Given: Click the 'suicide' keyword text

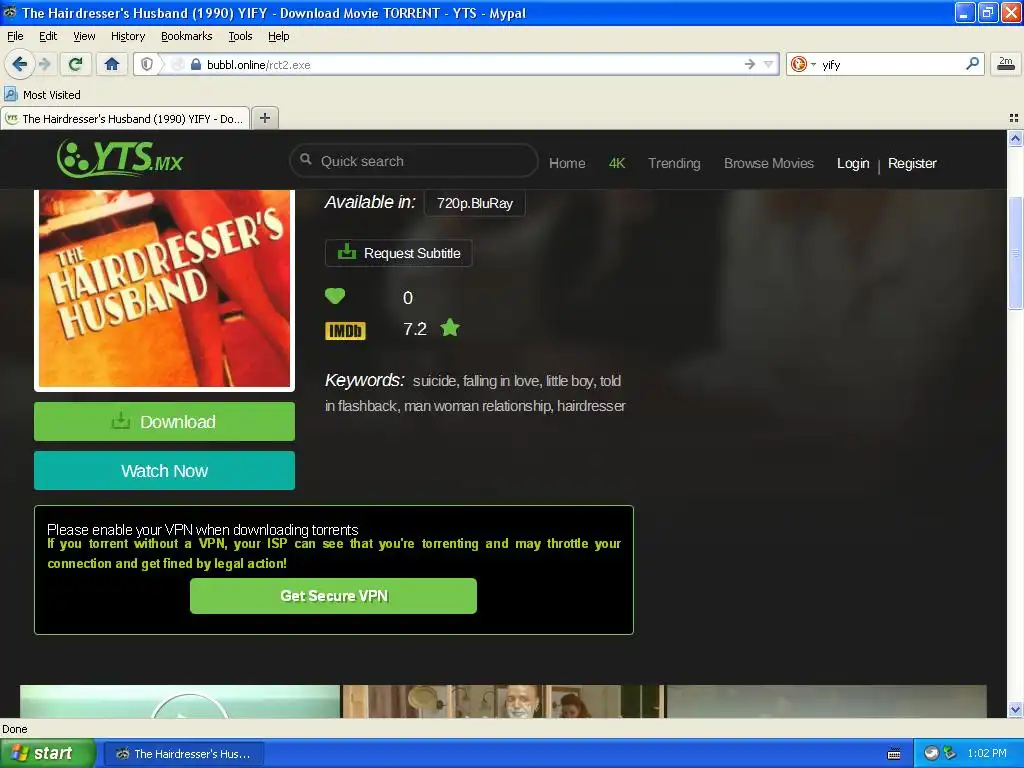Looking at the screenshot, I should click(435, 381).
